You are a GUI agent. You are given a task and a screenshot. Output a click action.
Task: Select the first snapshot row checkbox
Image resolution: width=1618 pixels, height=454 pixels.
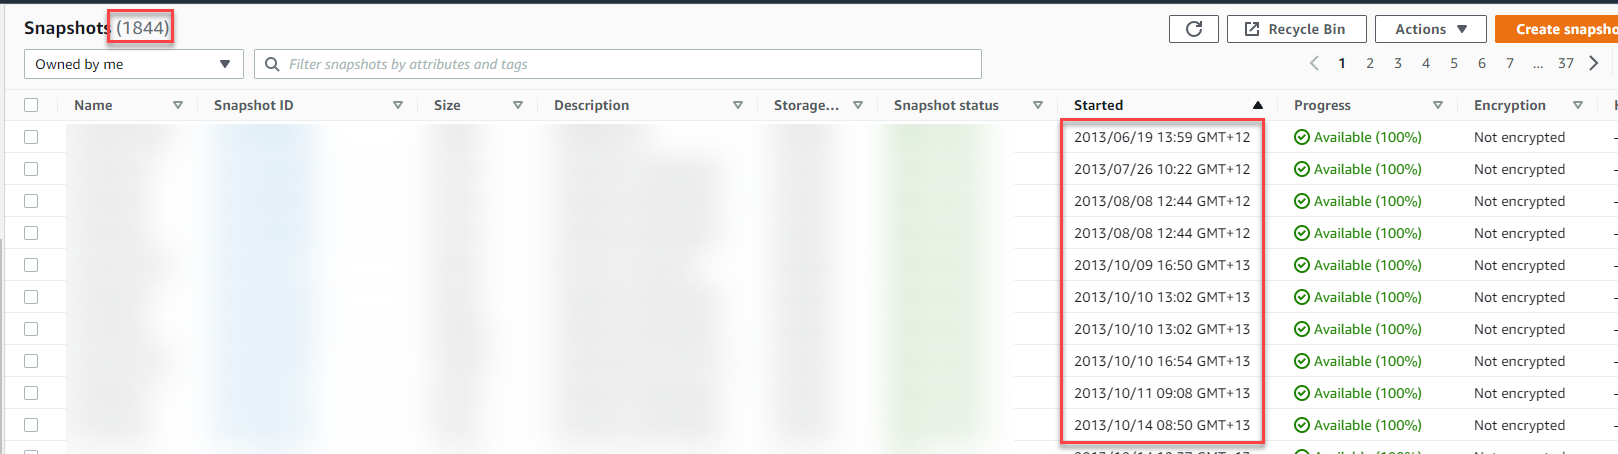[31, 137]
